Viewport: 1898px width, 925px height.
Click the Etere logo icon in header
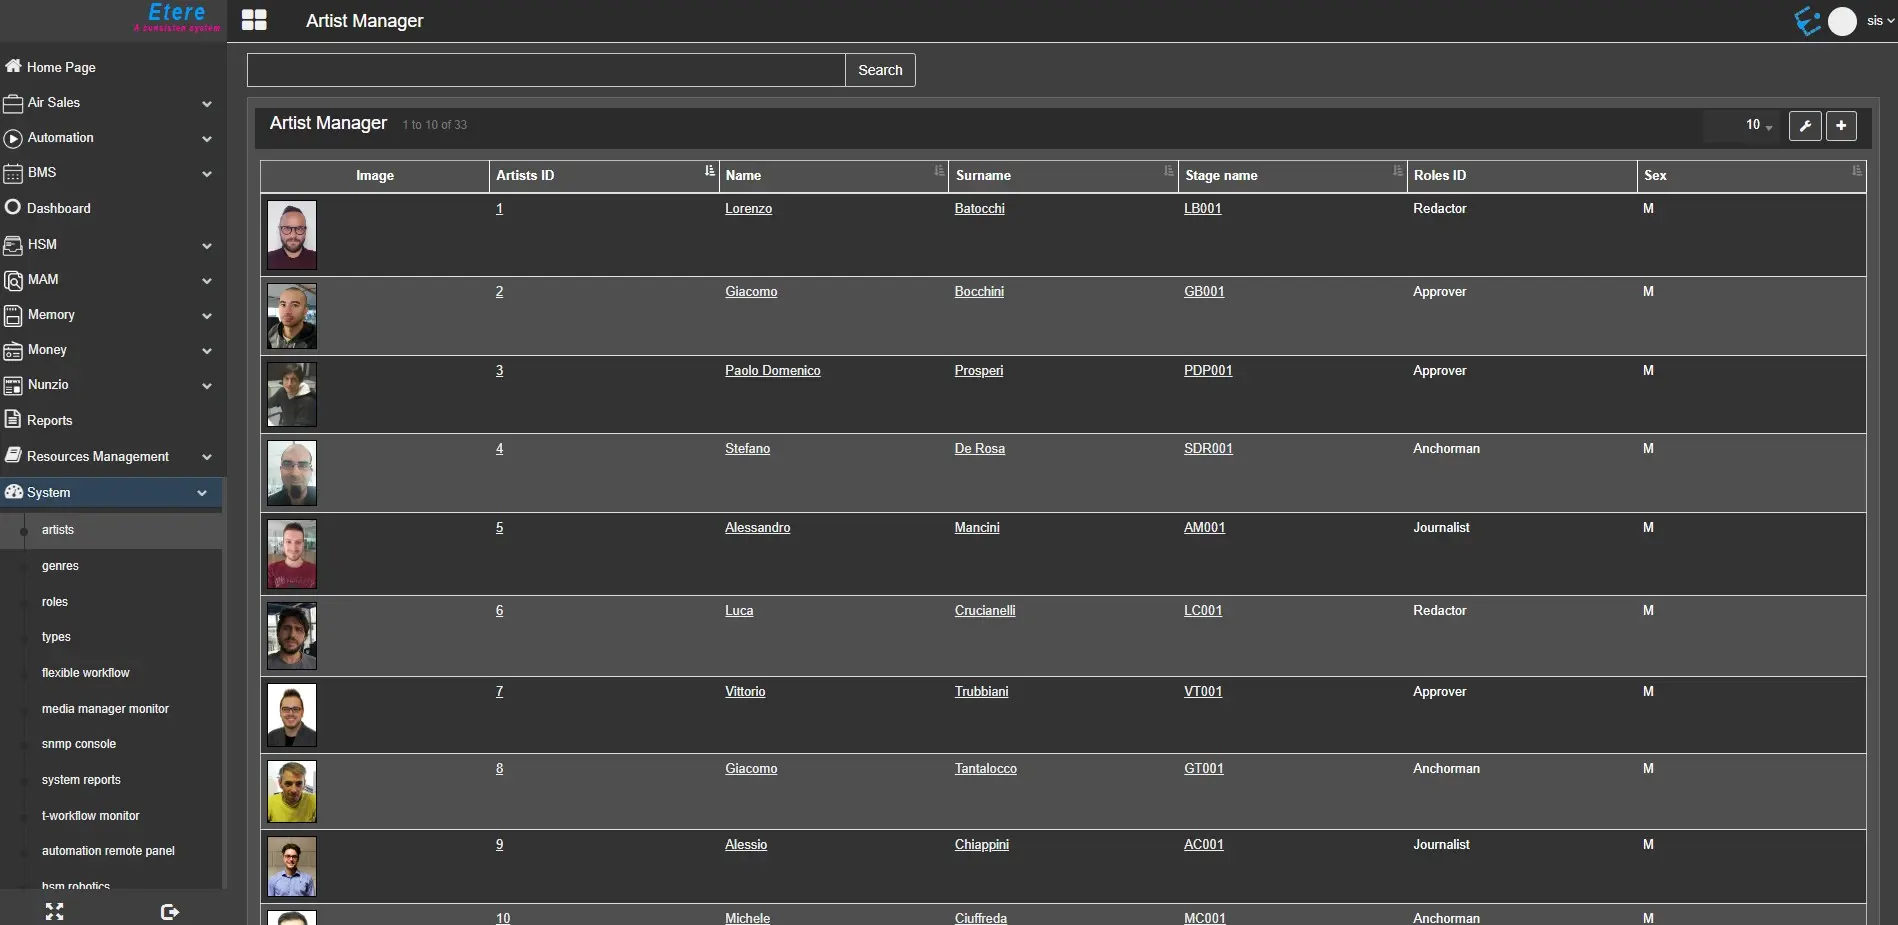point(1806,21)
